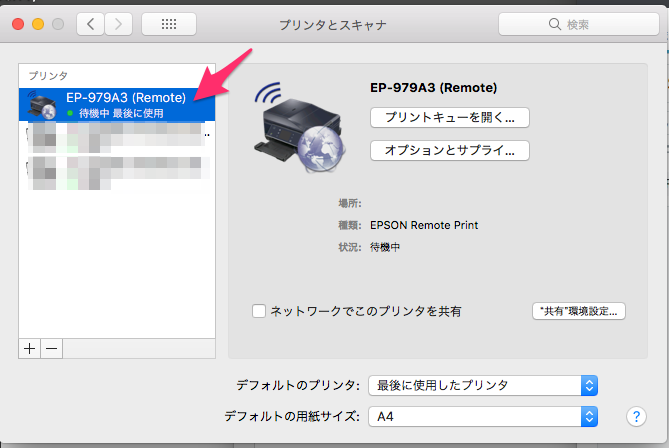Image resolution: width=669 pixels, height=448 pixels.
Task: Open デフォルトのプリンタ dropdown
Action: click(x=483, y=385)
